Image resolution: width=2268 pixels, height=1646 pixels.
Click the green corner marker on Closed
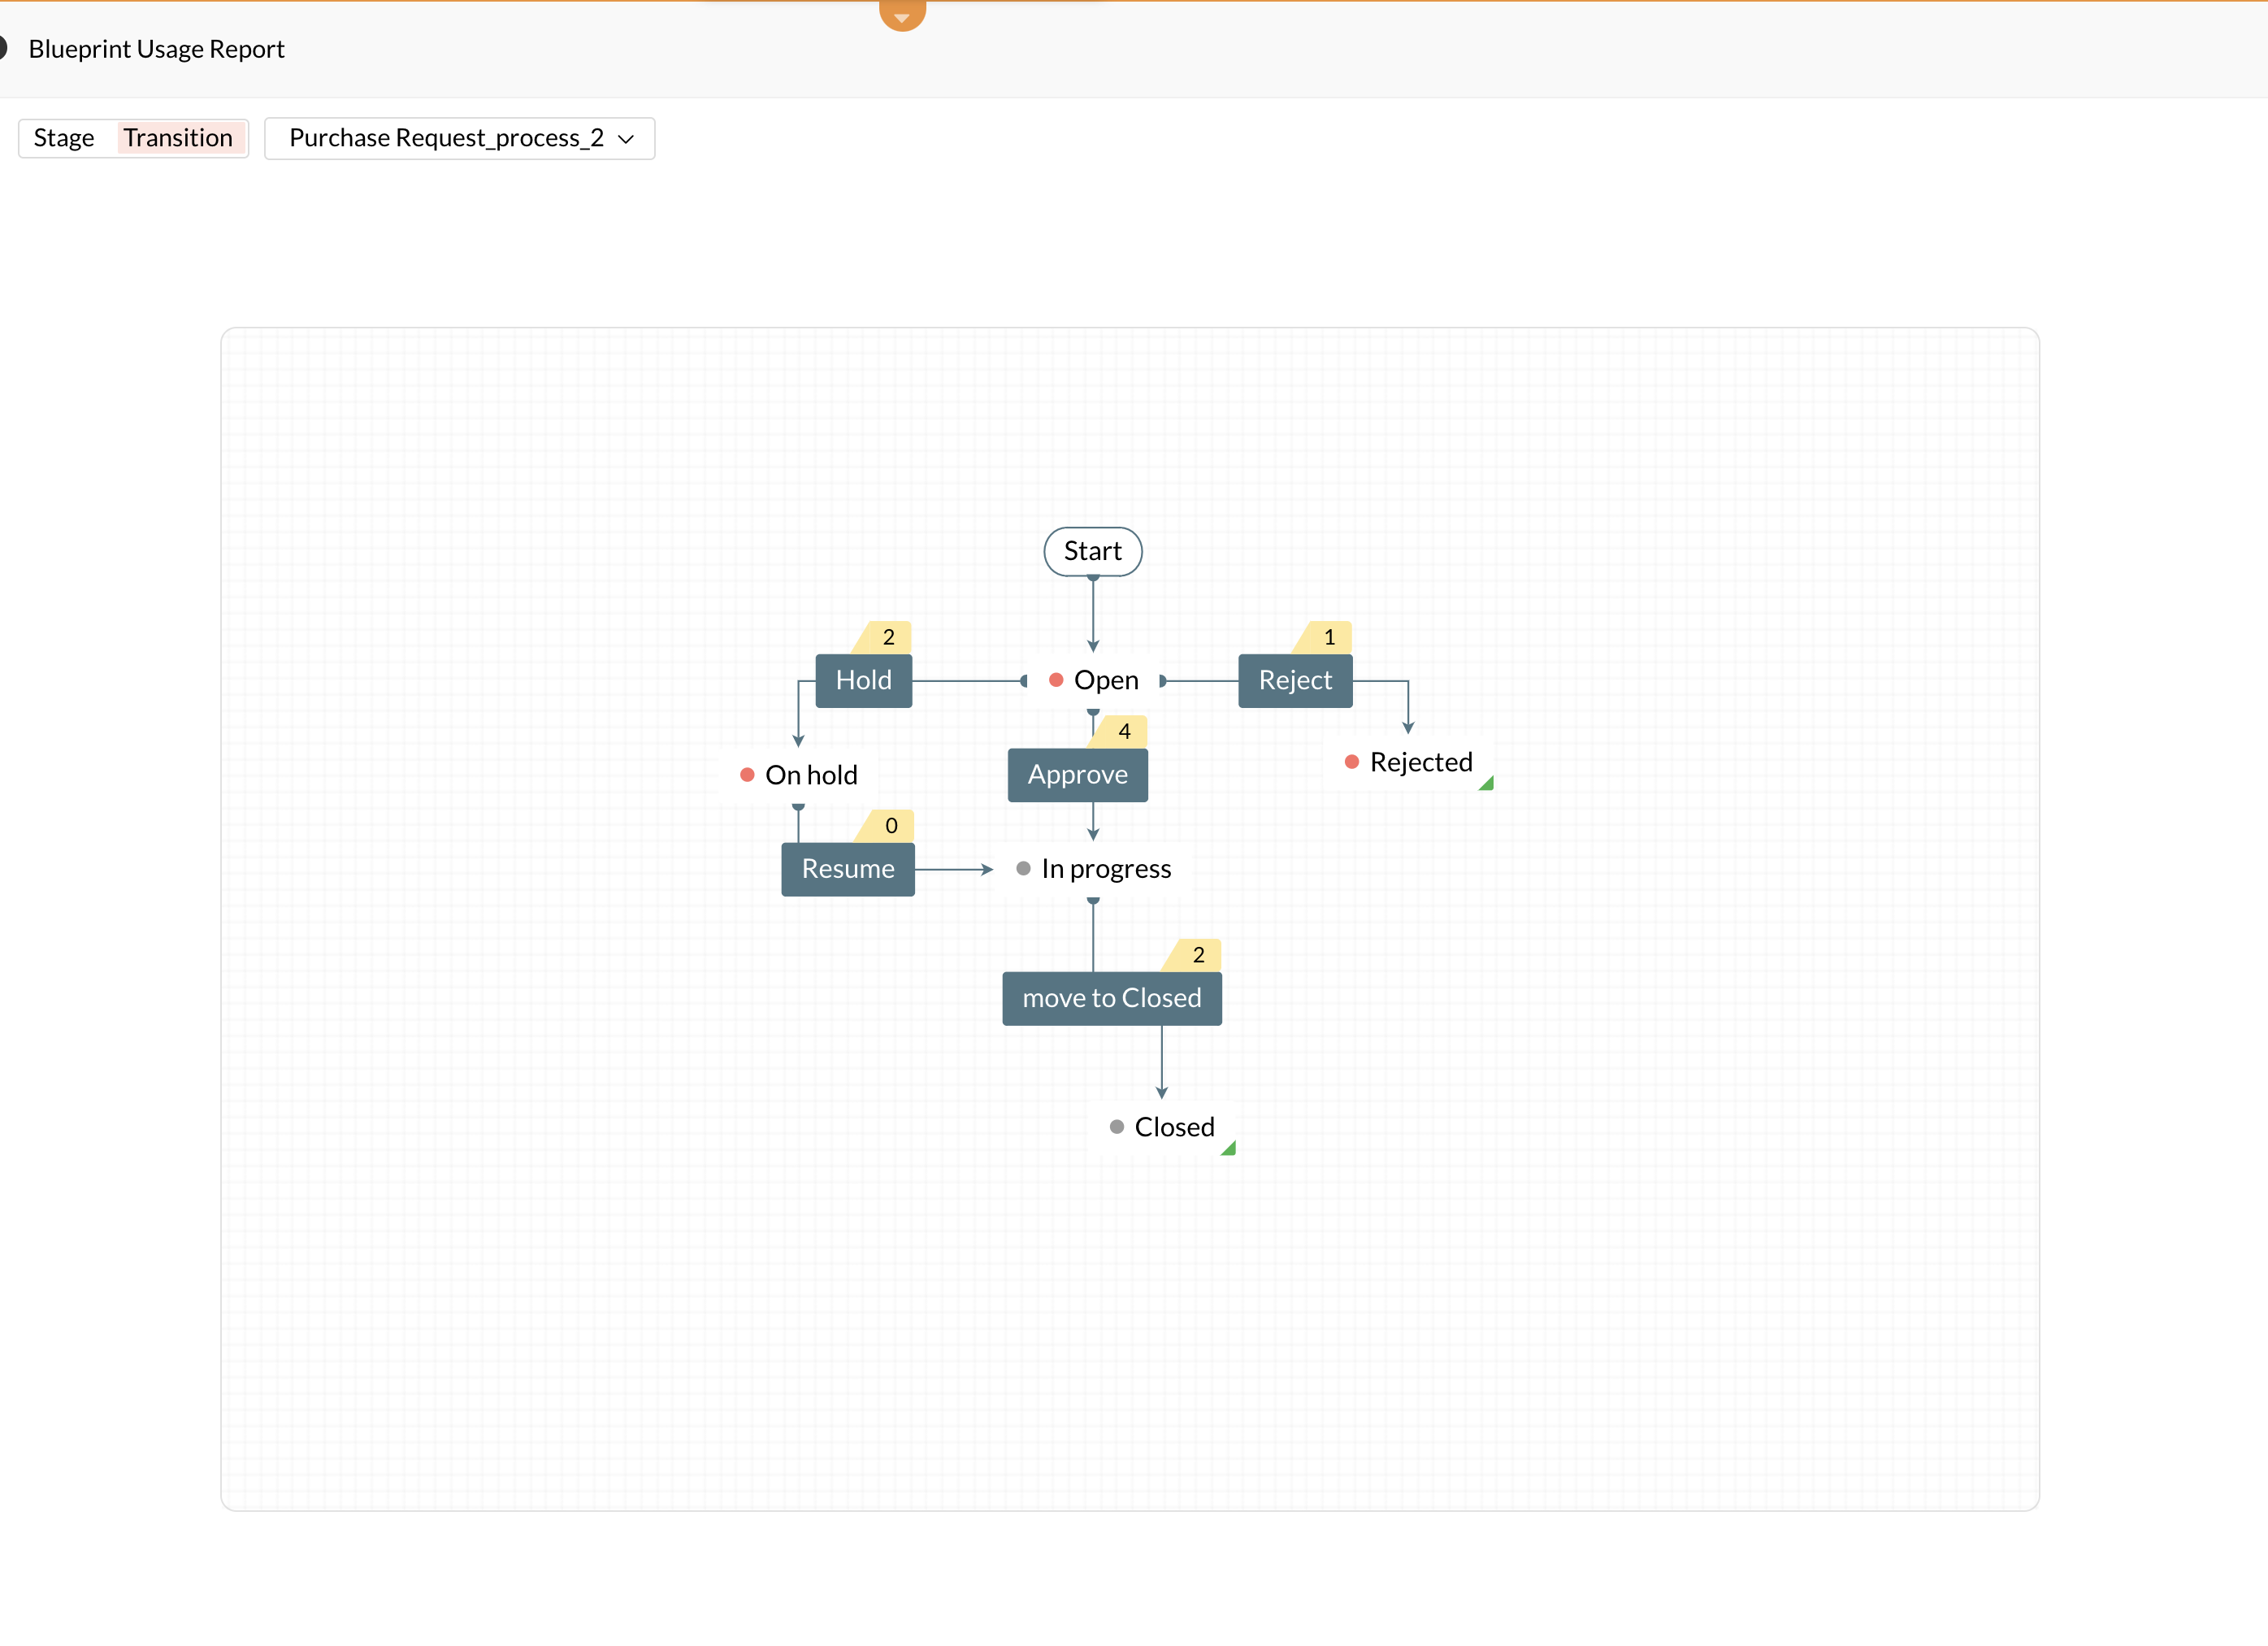point(1229,1149)
